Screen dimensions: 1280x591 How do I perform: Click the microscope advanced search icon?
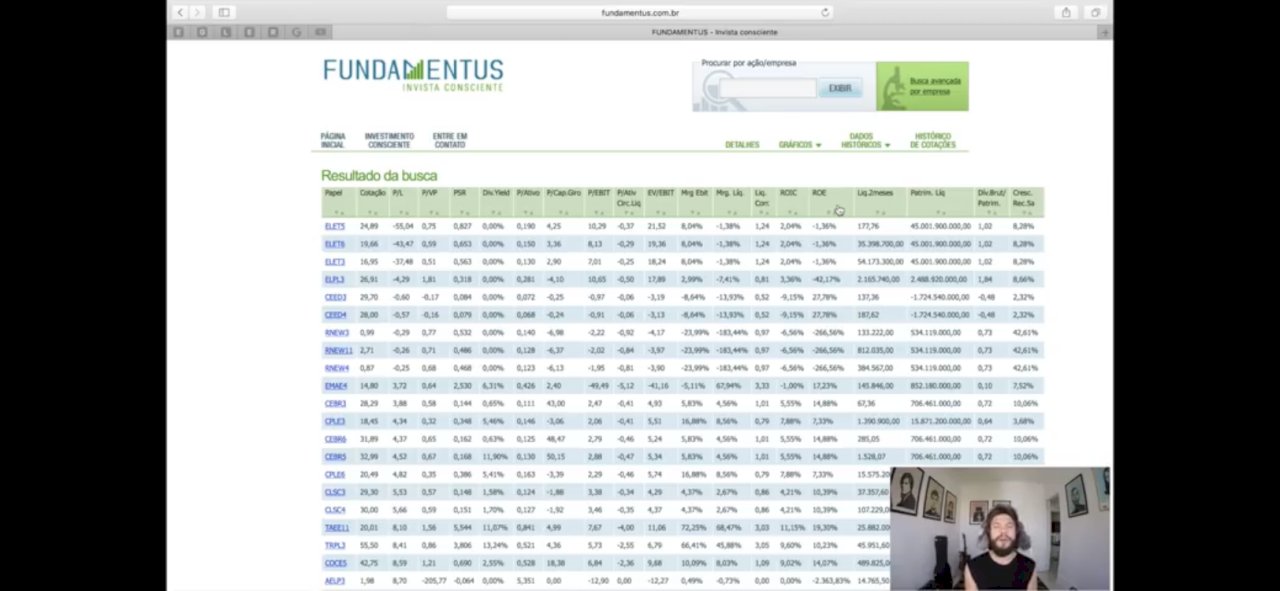(x=891, y=87)
